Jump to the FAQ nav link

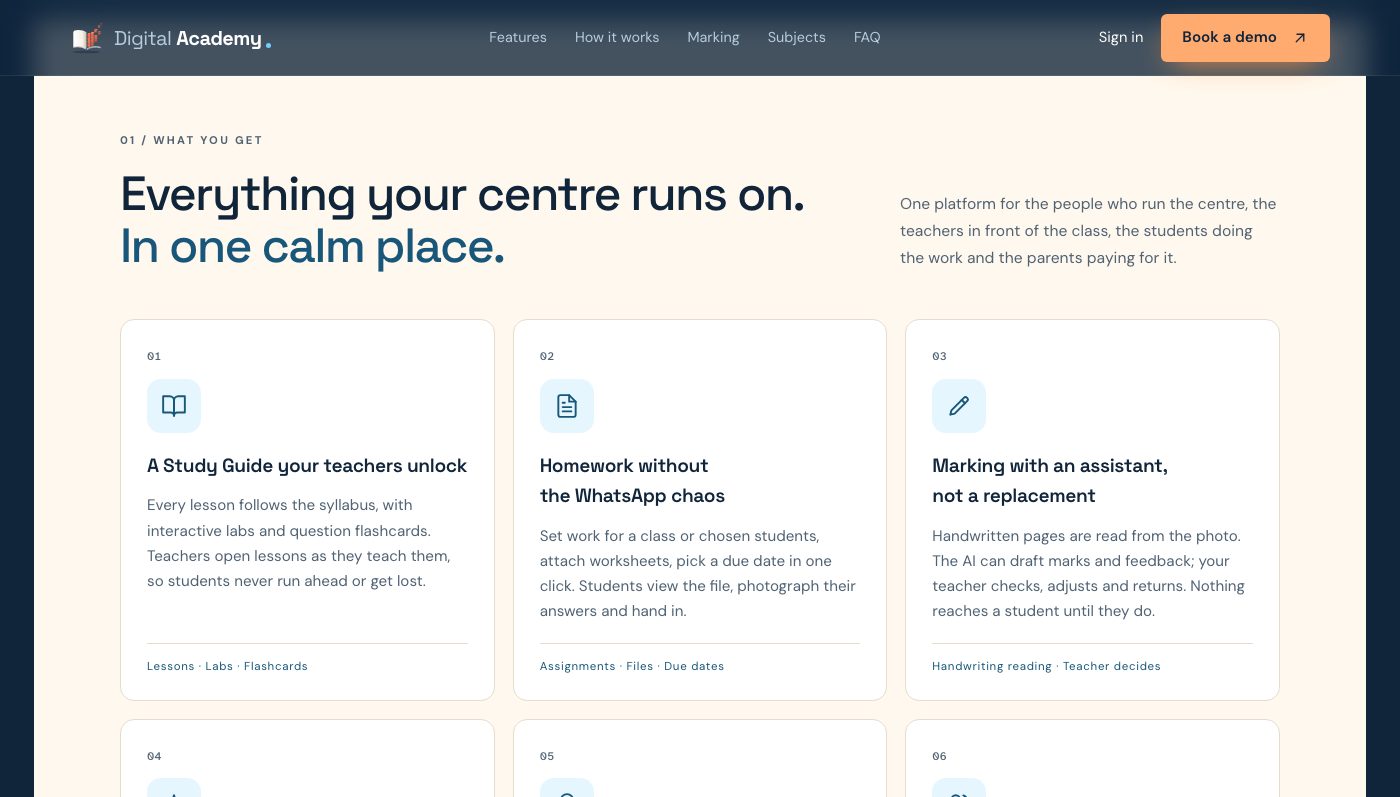867,37
